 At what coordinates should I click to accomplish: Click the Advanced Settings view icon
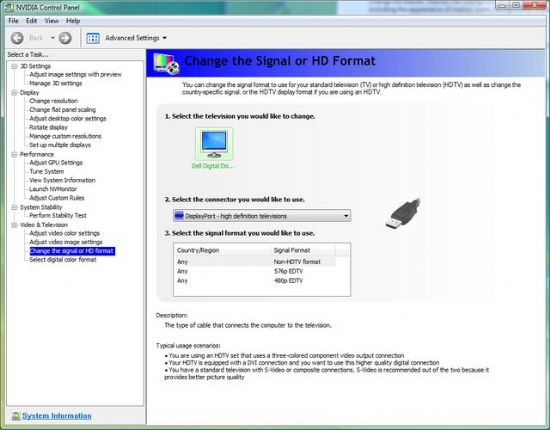click(93, 38)
